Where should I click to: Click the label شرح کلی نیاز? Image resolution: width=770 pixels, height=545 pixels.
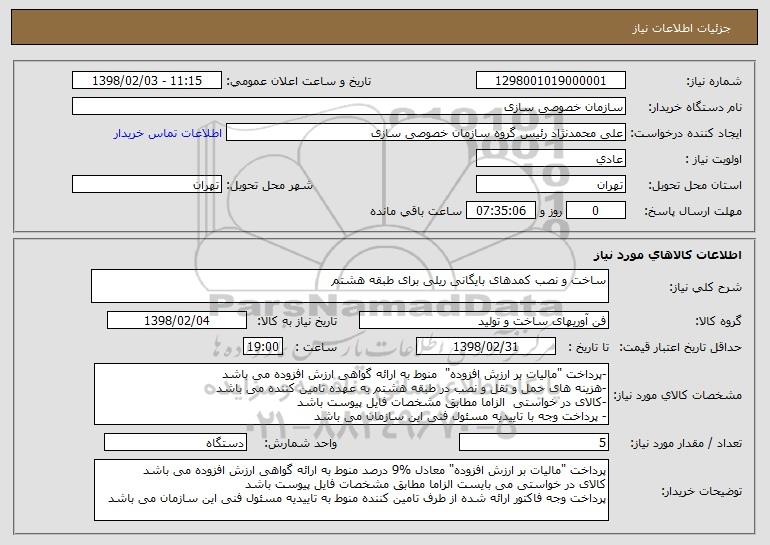pyautogui.click(x=706, y=287)
